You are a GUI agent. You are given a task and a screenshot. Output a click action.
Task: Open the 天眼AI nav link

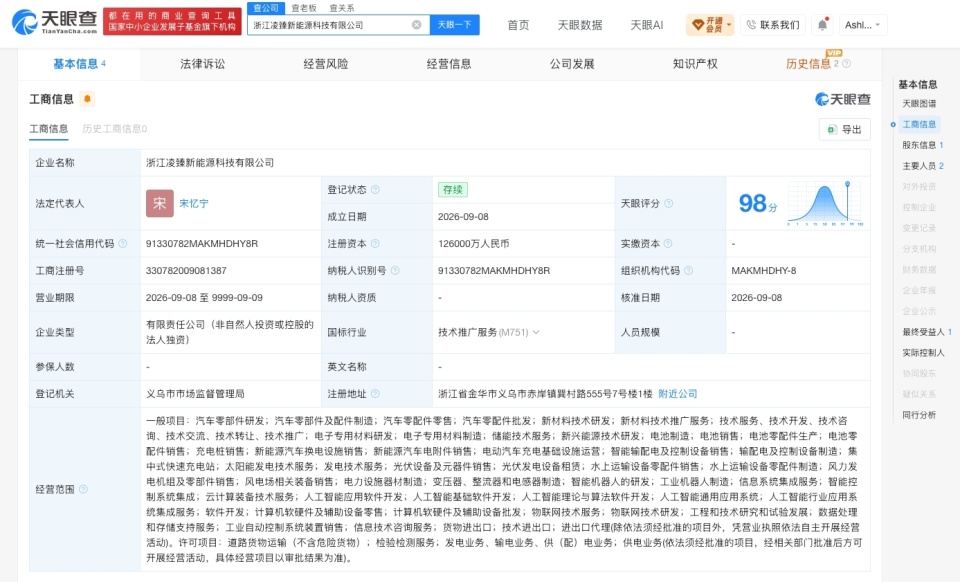point(647,25)
